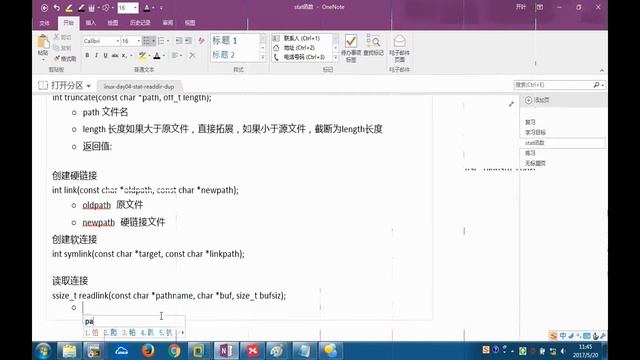This screenshot has width=640, height=360.
Task: Clear all formatting with eraser icon
Action: [x=201, y=41]
